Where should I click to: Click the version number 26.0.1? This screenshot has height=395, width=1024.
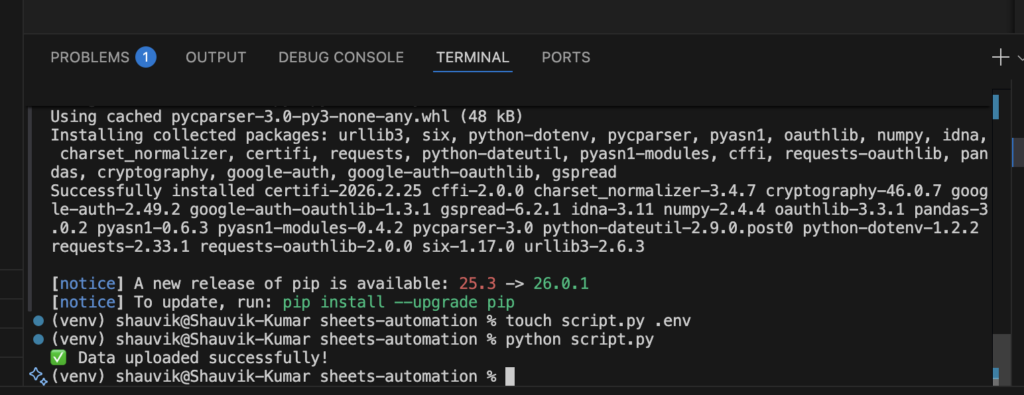[561, 284]
